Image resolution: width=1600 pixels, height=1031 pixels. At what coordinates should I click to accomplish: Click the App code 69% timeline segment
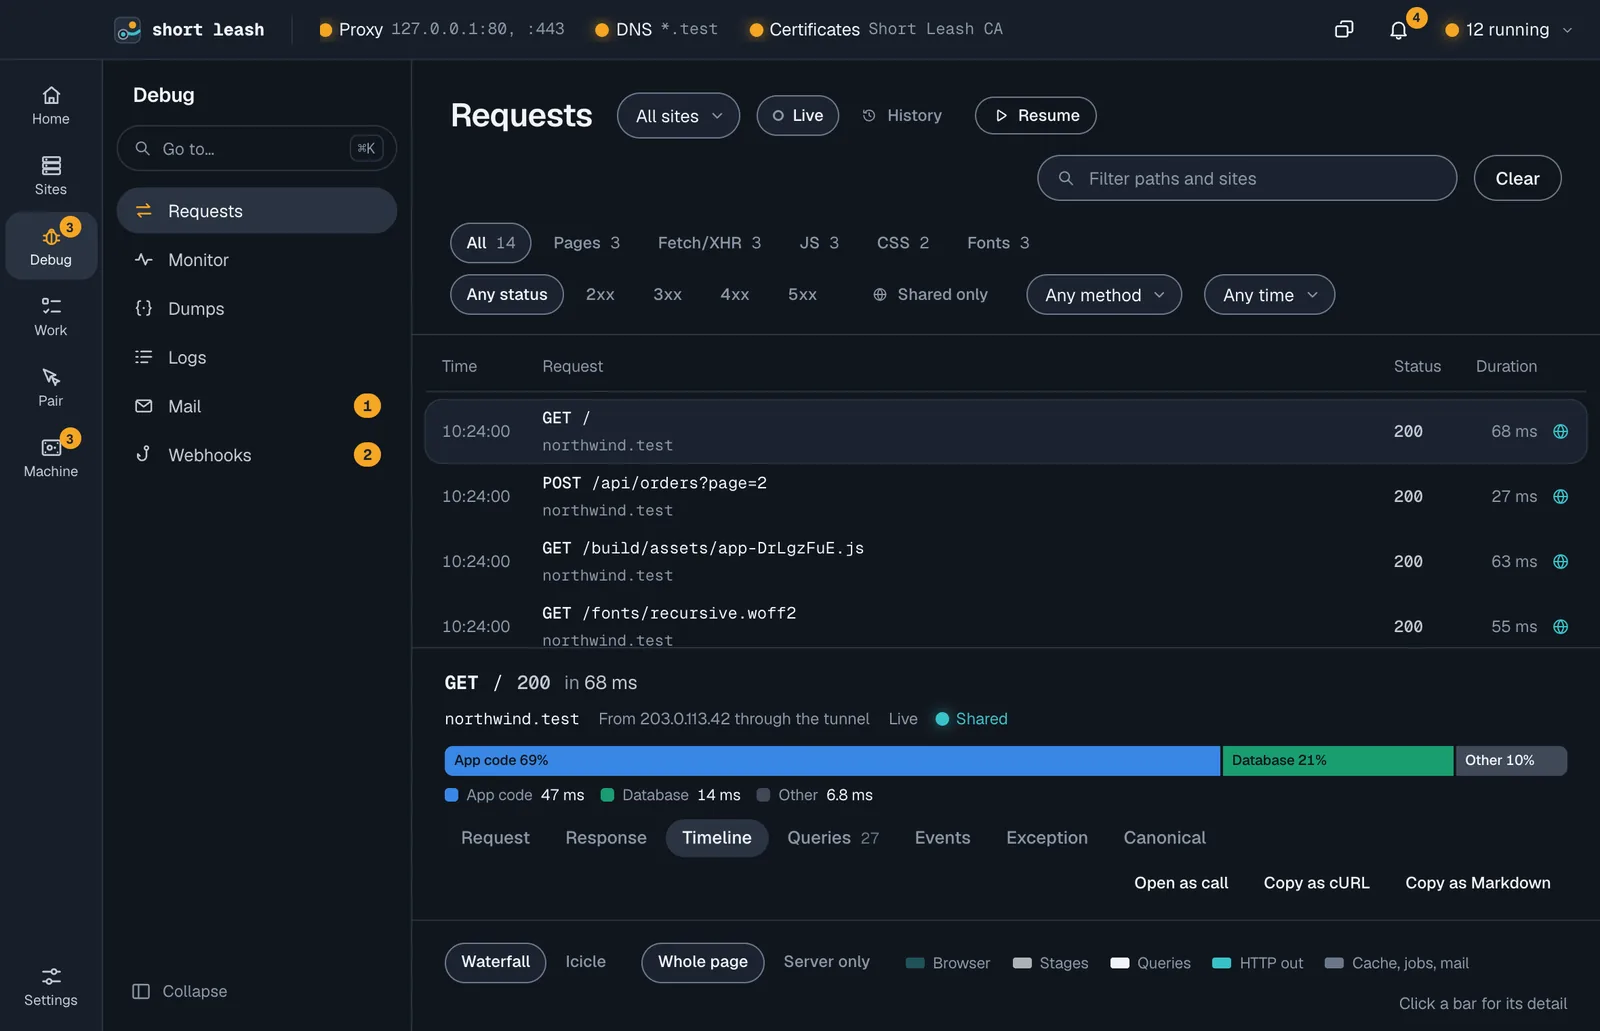pos(832,761)
